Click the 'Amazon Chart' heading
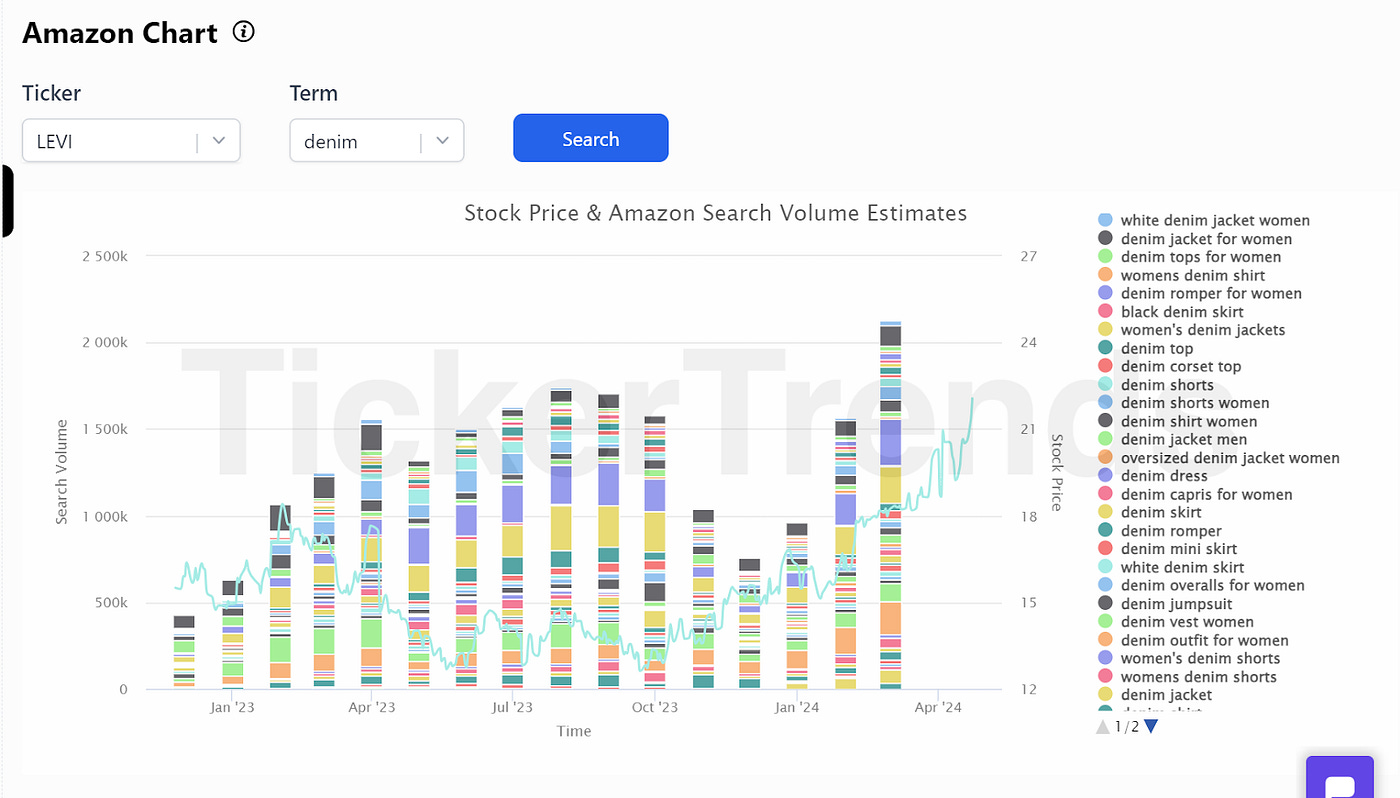This screenshot has height=798, width=1400. pyautogui.click(x=120, y=33)
